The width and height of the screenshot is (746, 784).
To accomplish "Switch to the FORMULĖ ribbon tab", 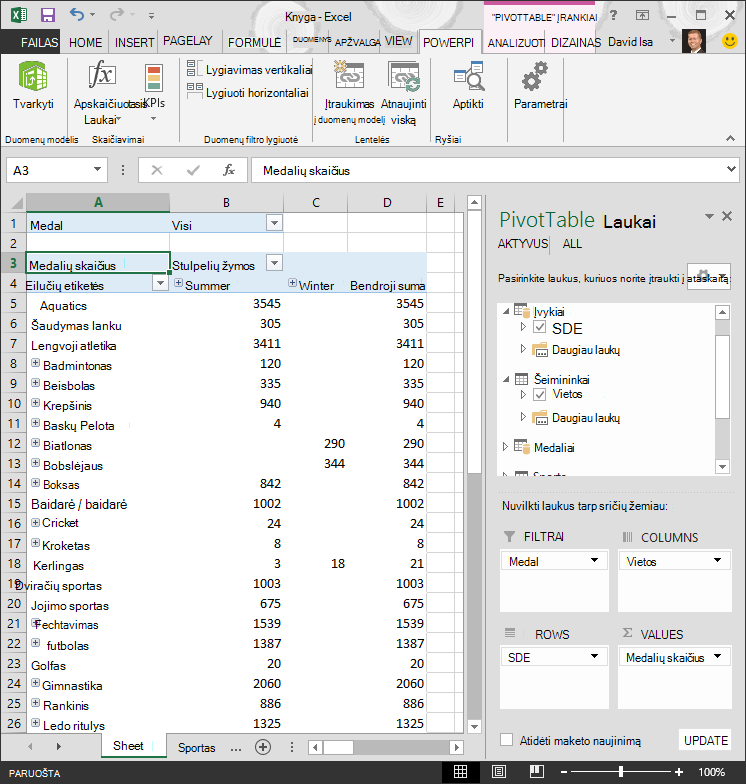I will point(254,42).
